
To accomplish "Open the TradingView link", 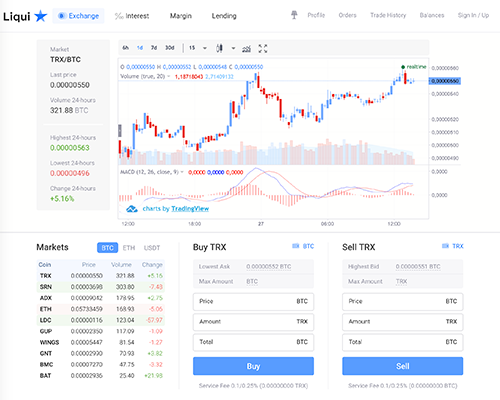I will 190,209.
